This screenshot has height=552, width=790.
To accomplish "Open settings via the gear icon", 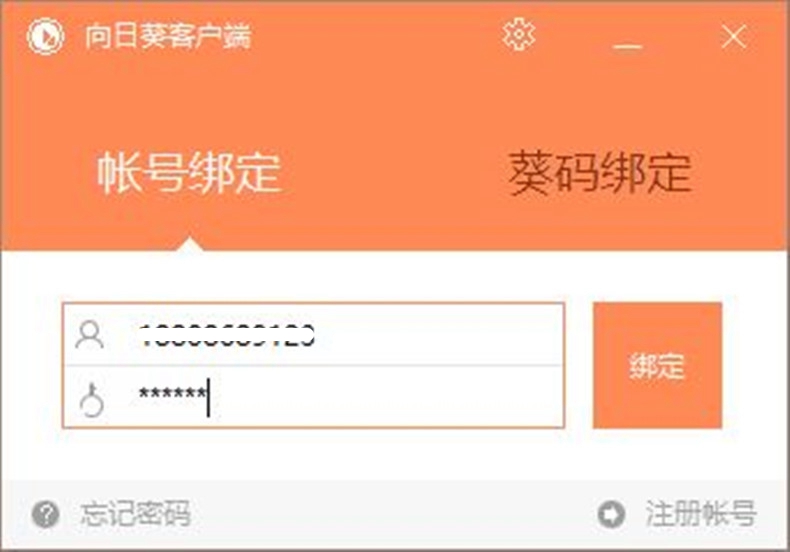I will tap(518, 34).
